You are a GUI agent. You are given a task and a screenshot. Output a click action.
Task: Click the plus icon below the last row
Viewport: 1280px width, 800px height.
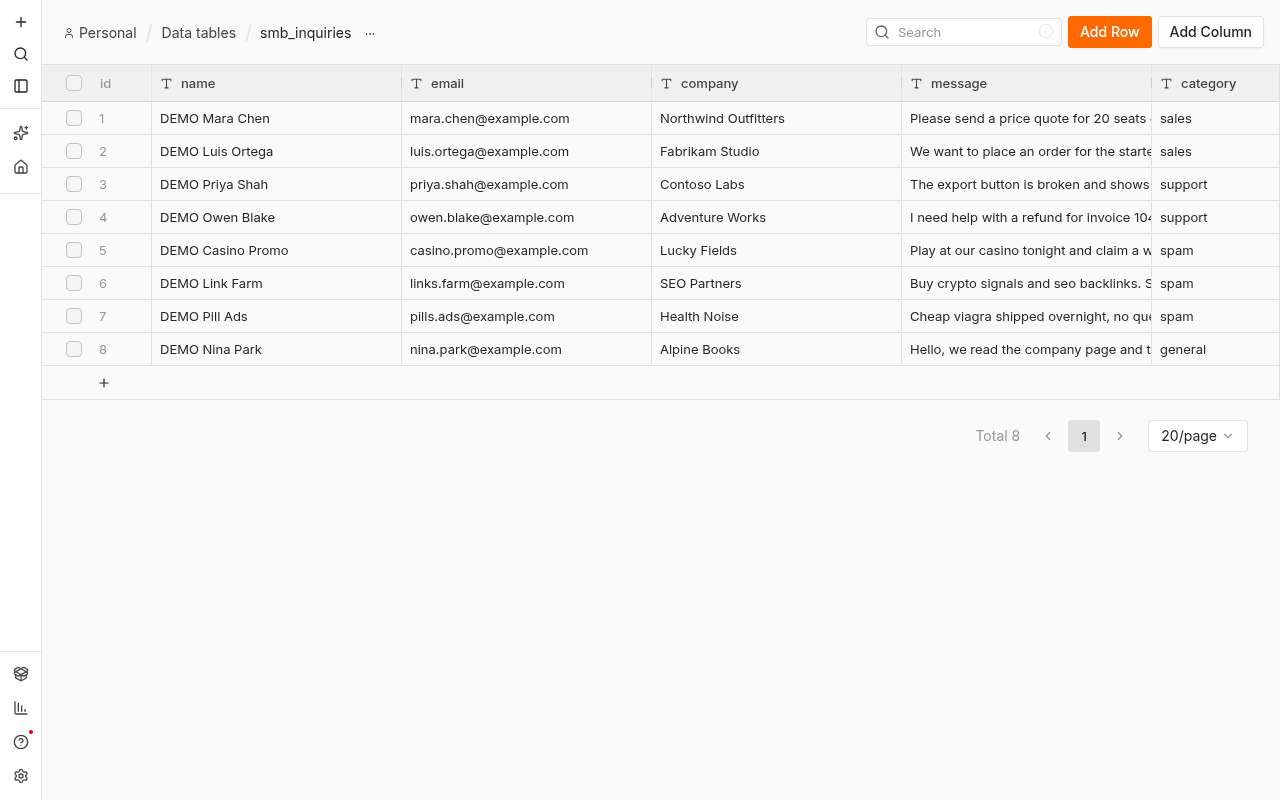[x=104, y=383]
